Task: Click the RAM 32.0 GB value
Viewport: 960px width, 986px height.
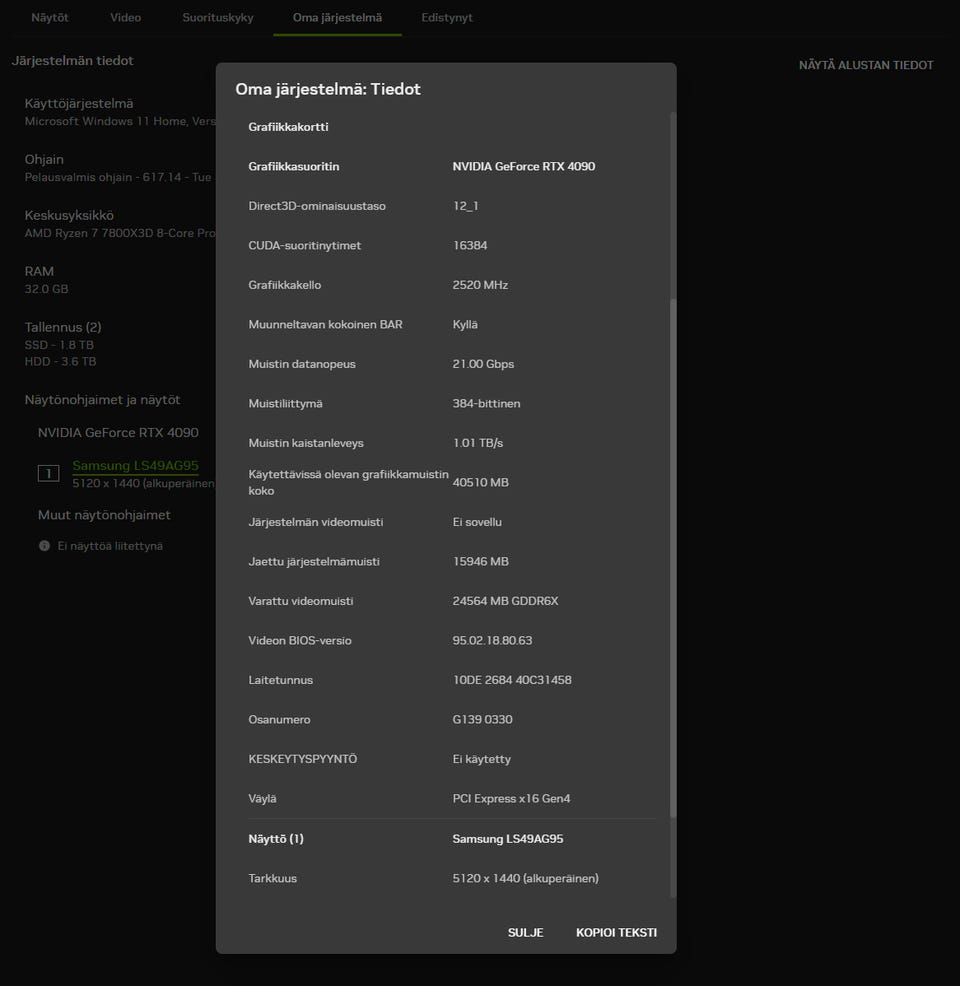Action: tap(46, 289)
